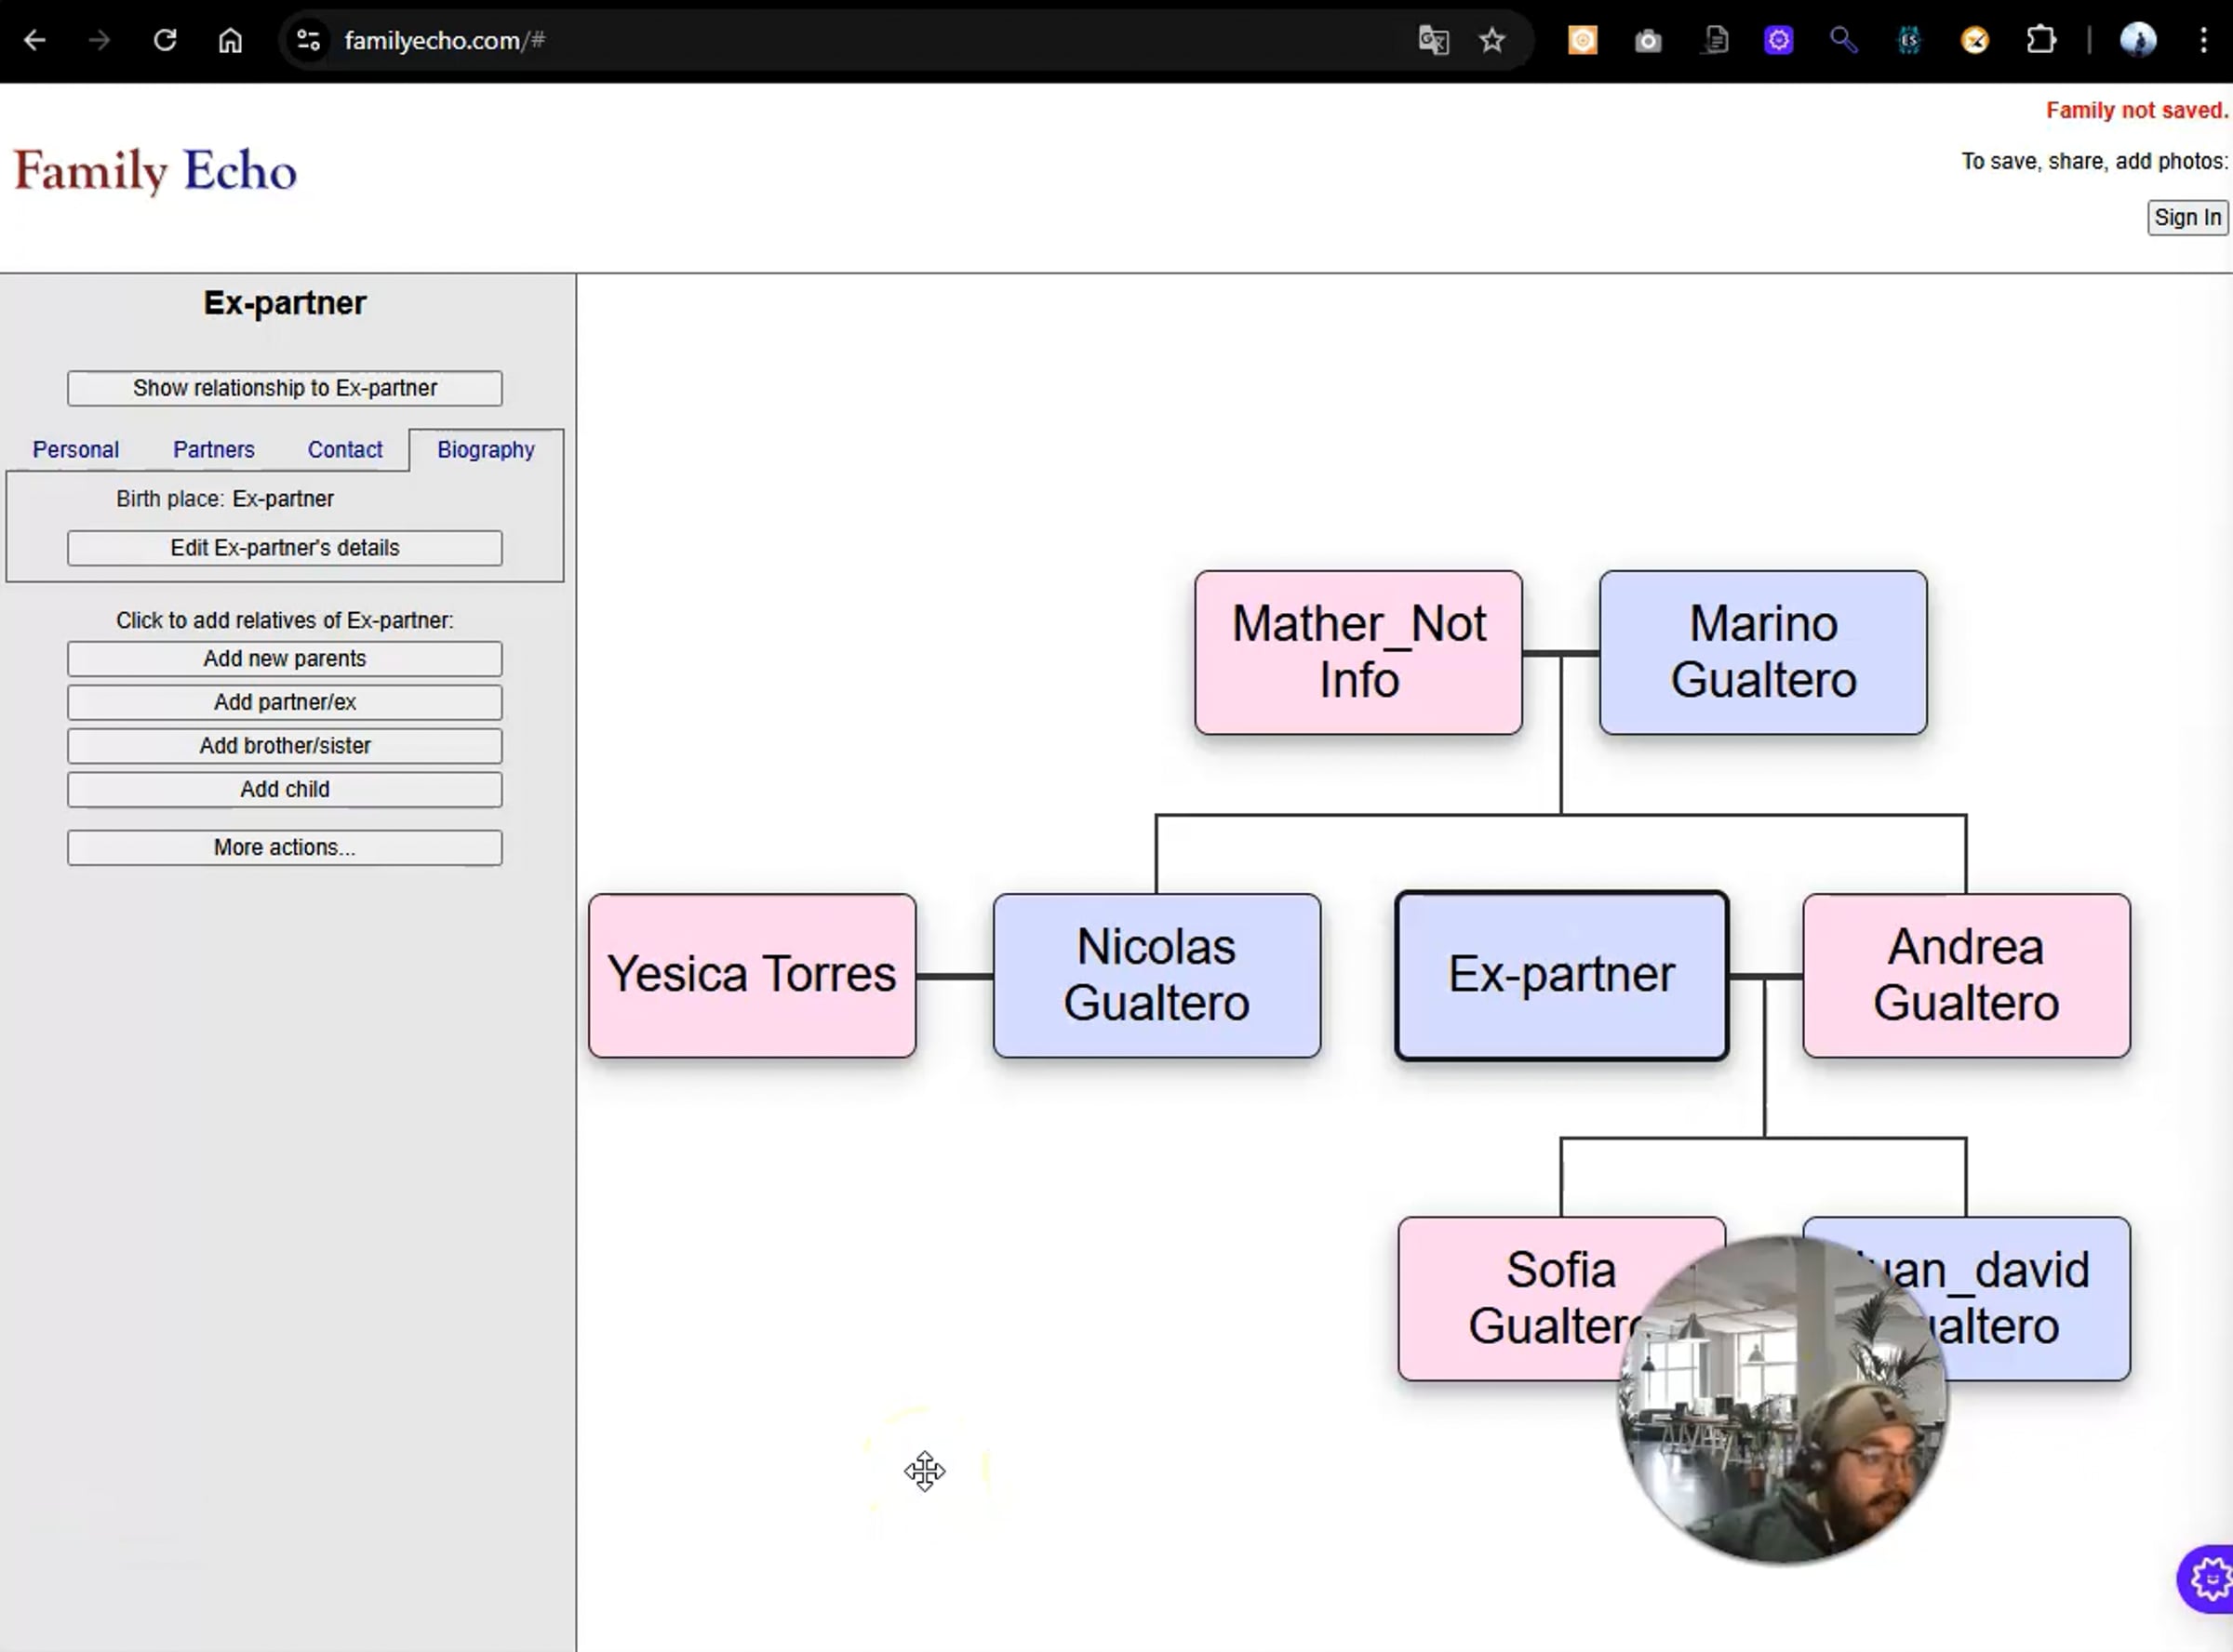Click the browser home icon
Image resolution: width=2233 pixels, height=1652 pixels.
(230, 40)
